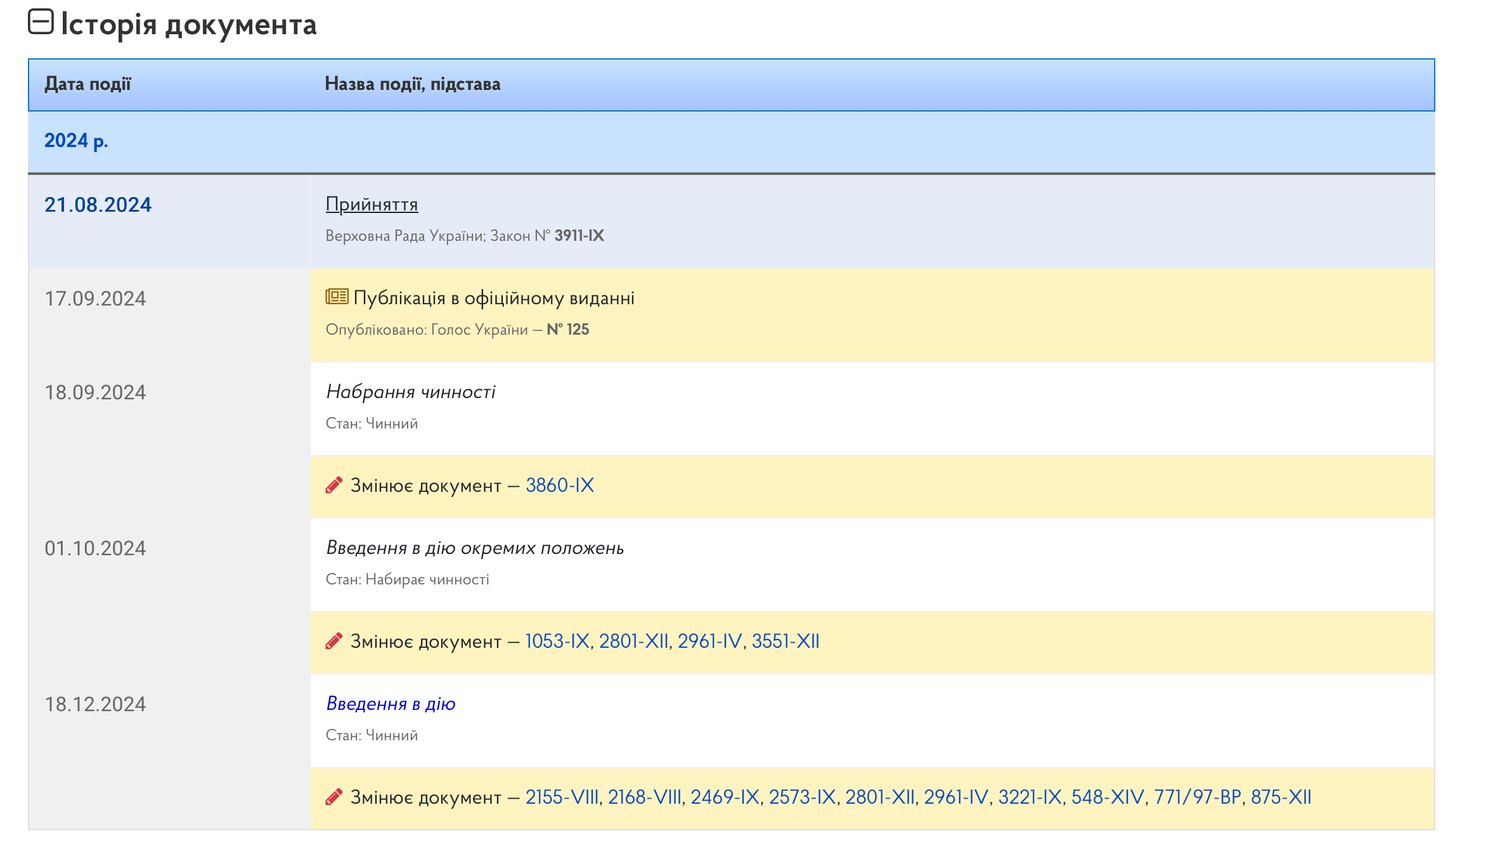The width and height of the screenshot is (1500, 843).
Task: Click the Назва події, підстава column header
Action: [x=413, y=84]
